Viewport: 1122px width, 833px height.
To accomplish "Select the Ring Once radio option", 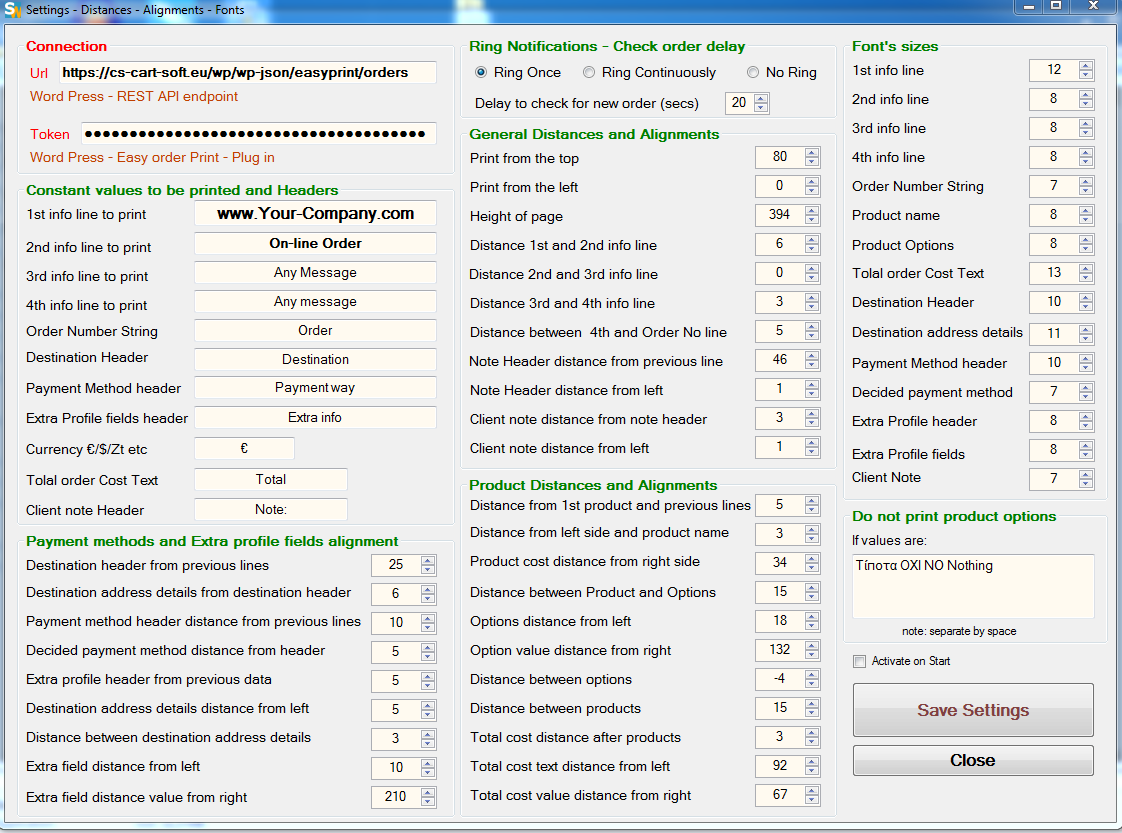I will (481, 73).
